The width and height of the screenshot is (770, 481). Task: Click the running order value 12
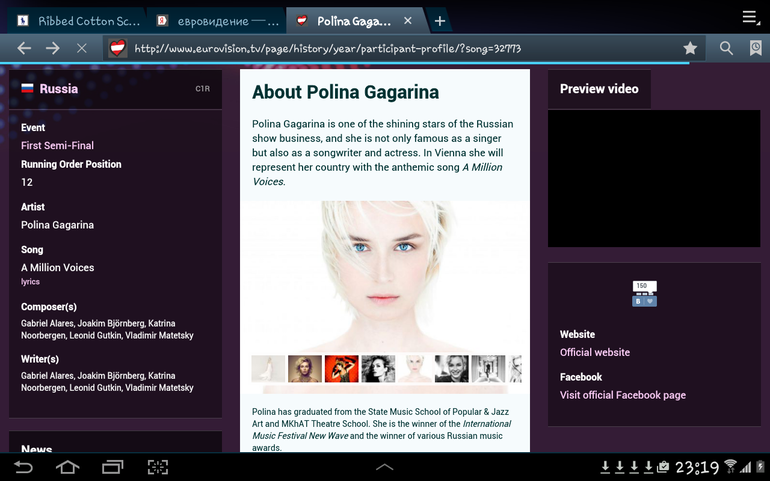[x=27, y=182]
